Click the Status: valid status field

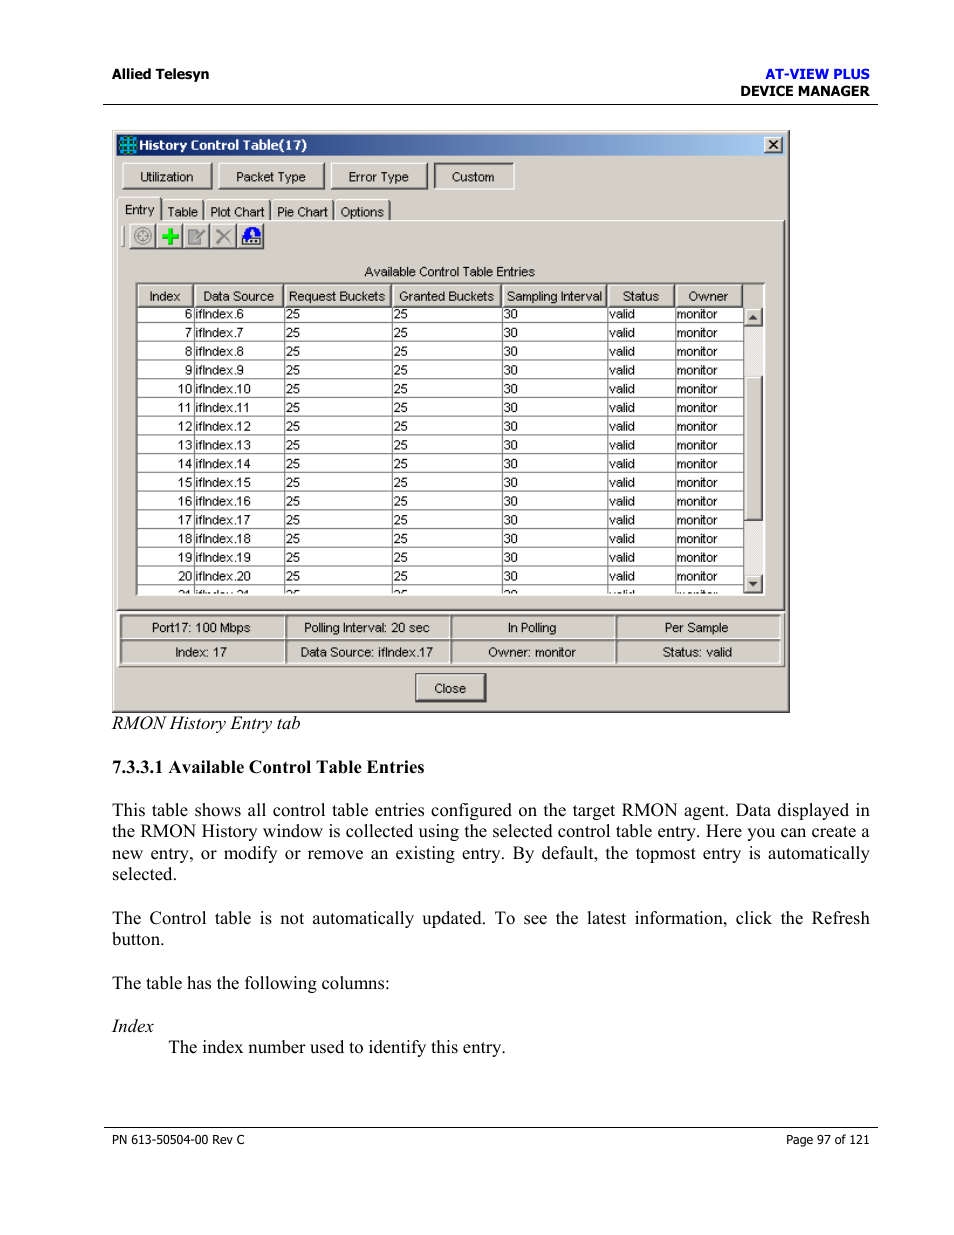[697, 652]
